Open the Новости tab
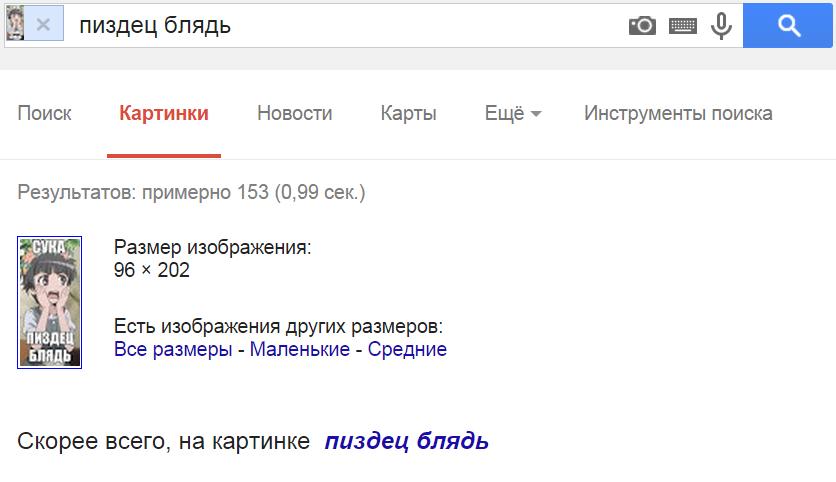 (x=294, y=113)
